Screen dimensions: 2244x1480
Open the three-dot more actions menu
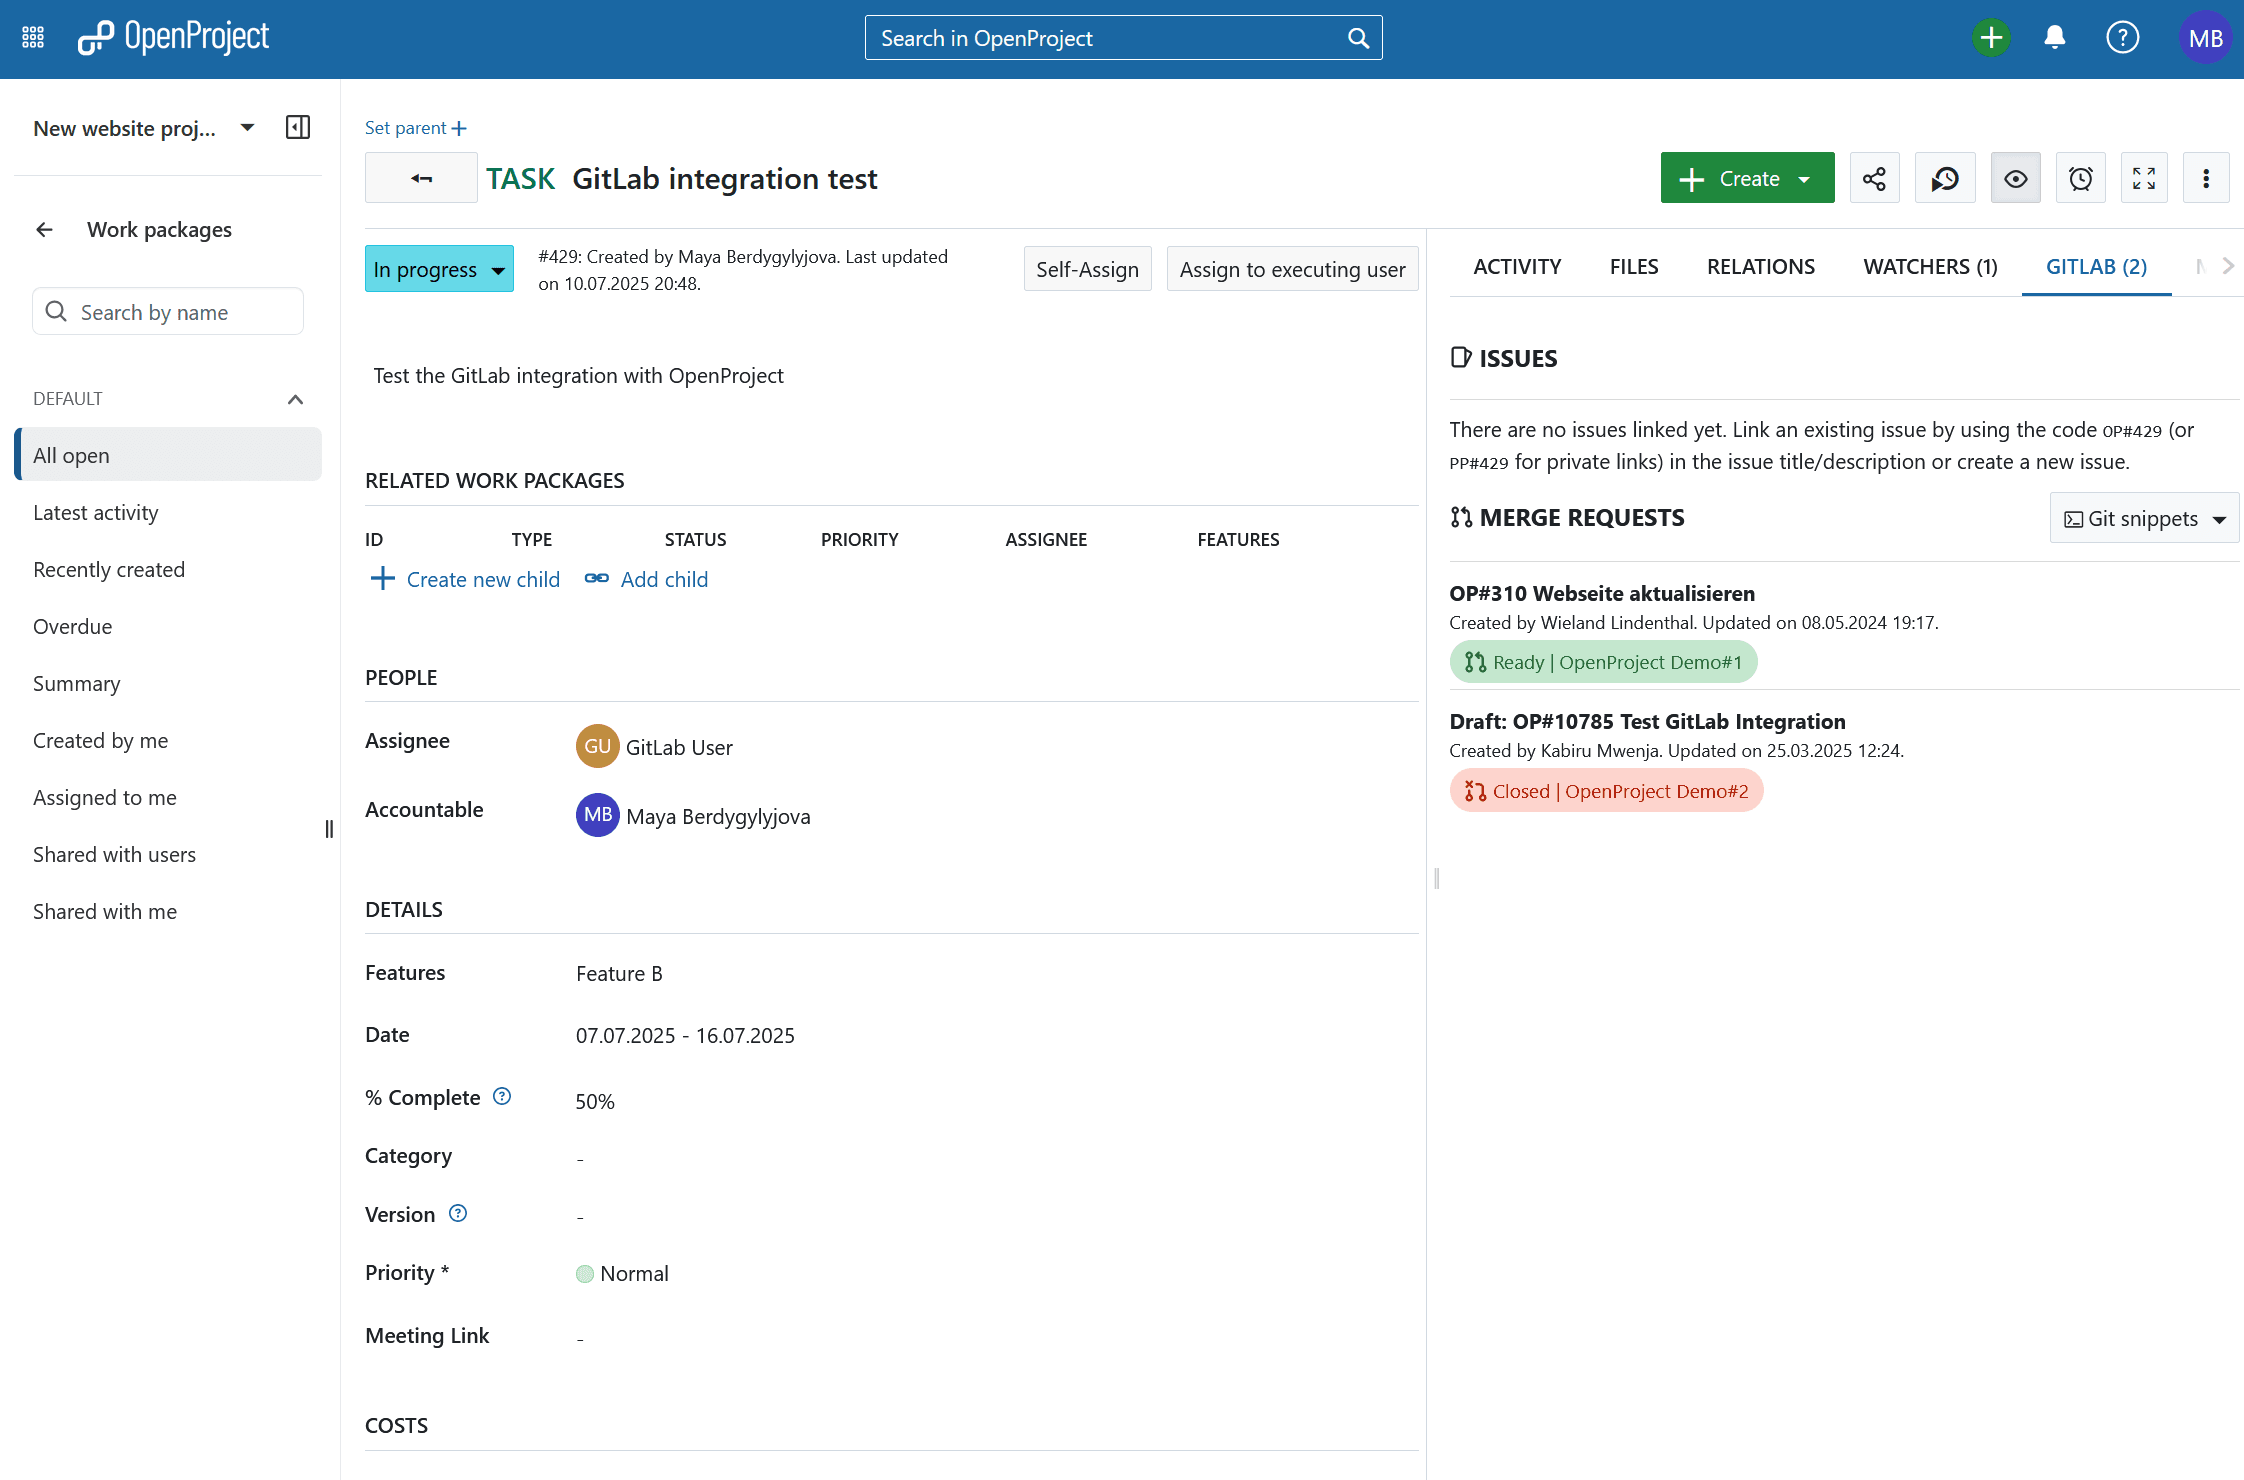coord(2205,179)
